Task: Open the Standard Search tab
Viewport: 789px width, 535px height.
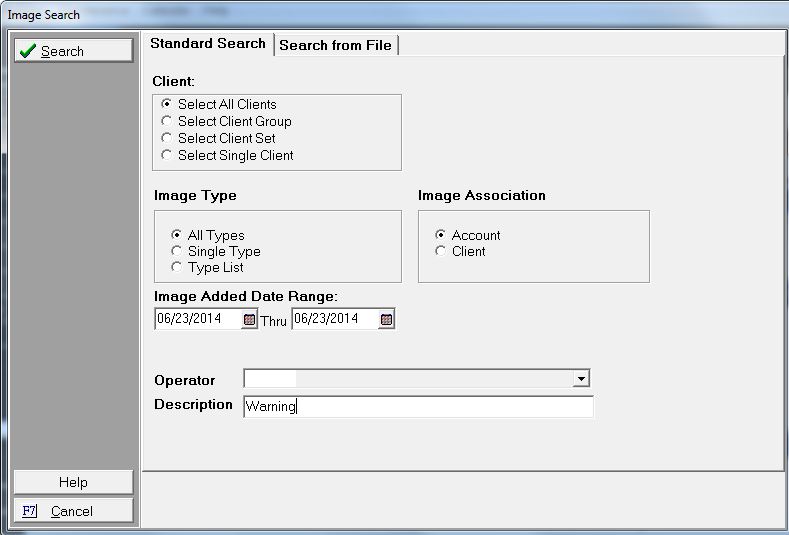Action: (208, 44)
